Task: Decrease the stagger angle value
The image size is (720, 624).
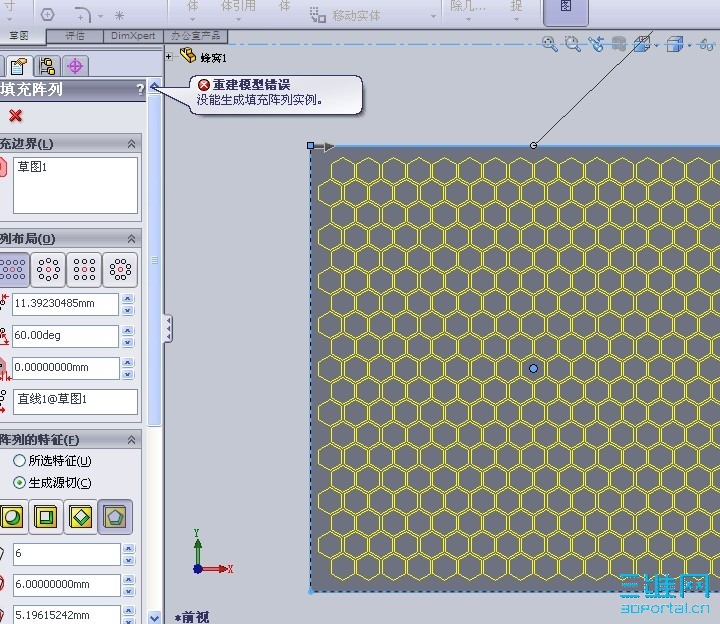Action: pos(128,342)
